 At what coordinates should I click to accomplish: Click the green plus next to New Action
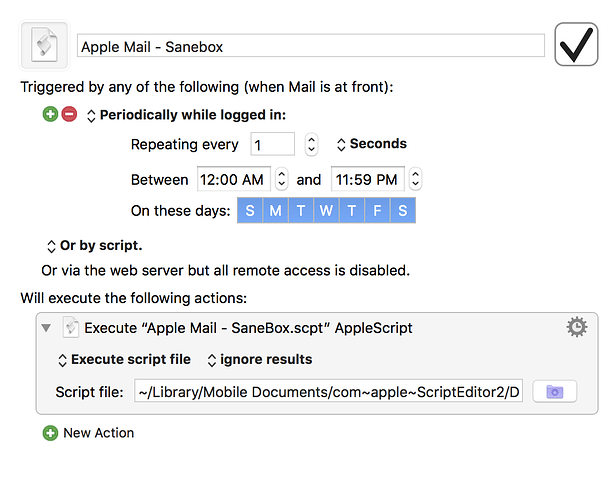(50, 433)
